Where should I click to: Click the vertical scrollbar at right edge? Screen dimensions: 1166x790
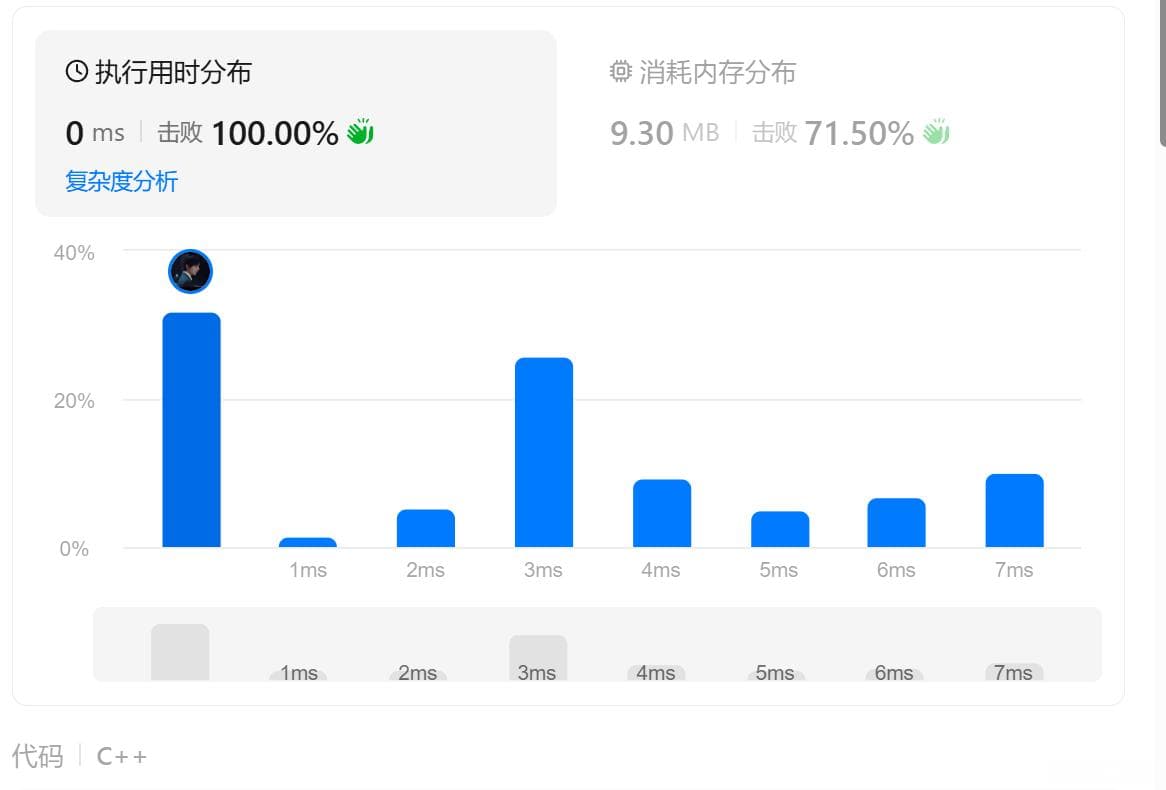coord(1162,73)
